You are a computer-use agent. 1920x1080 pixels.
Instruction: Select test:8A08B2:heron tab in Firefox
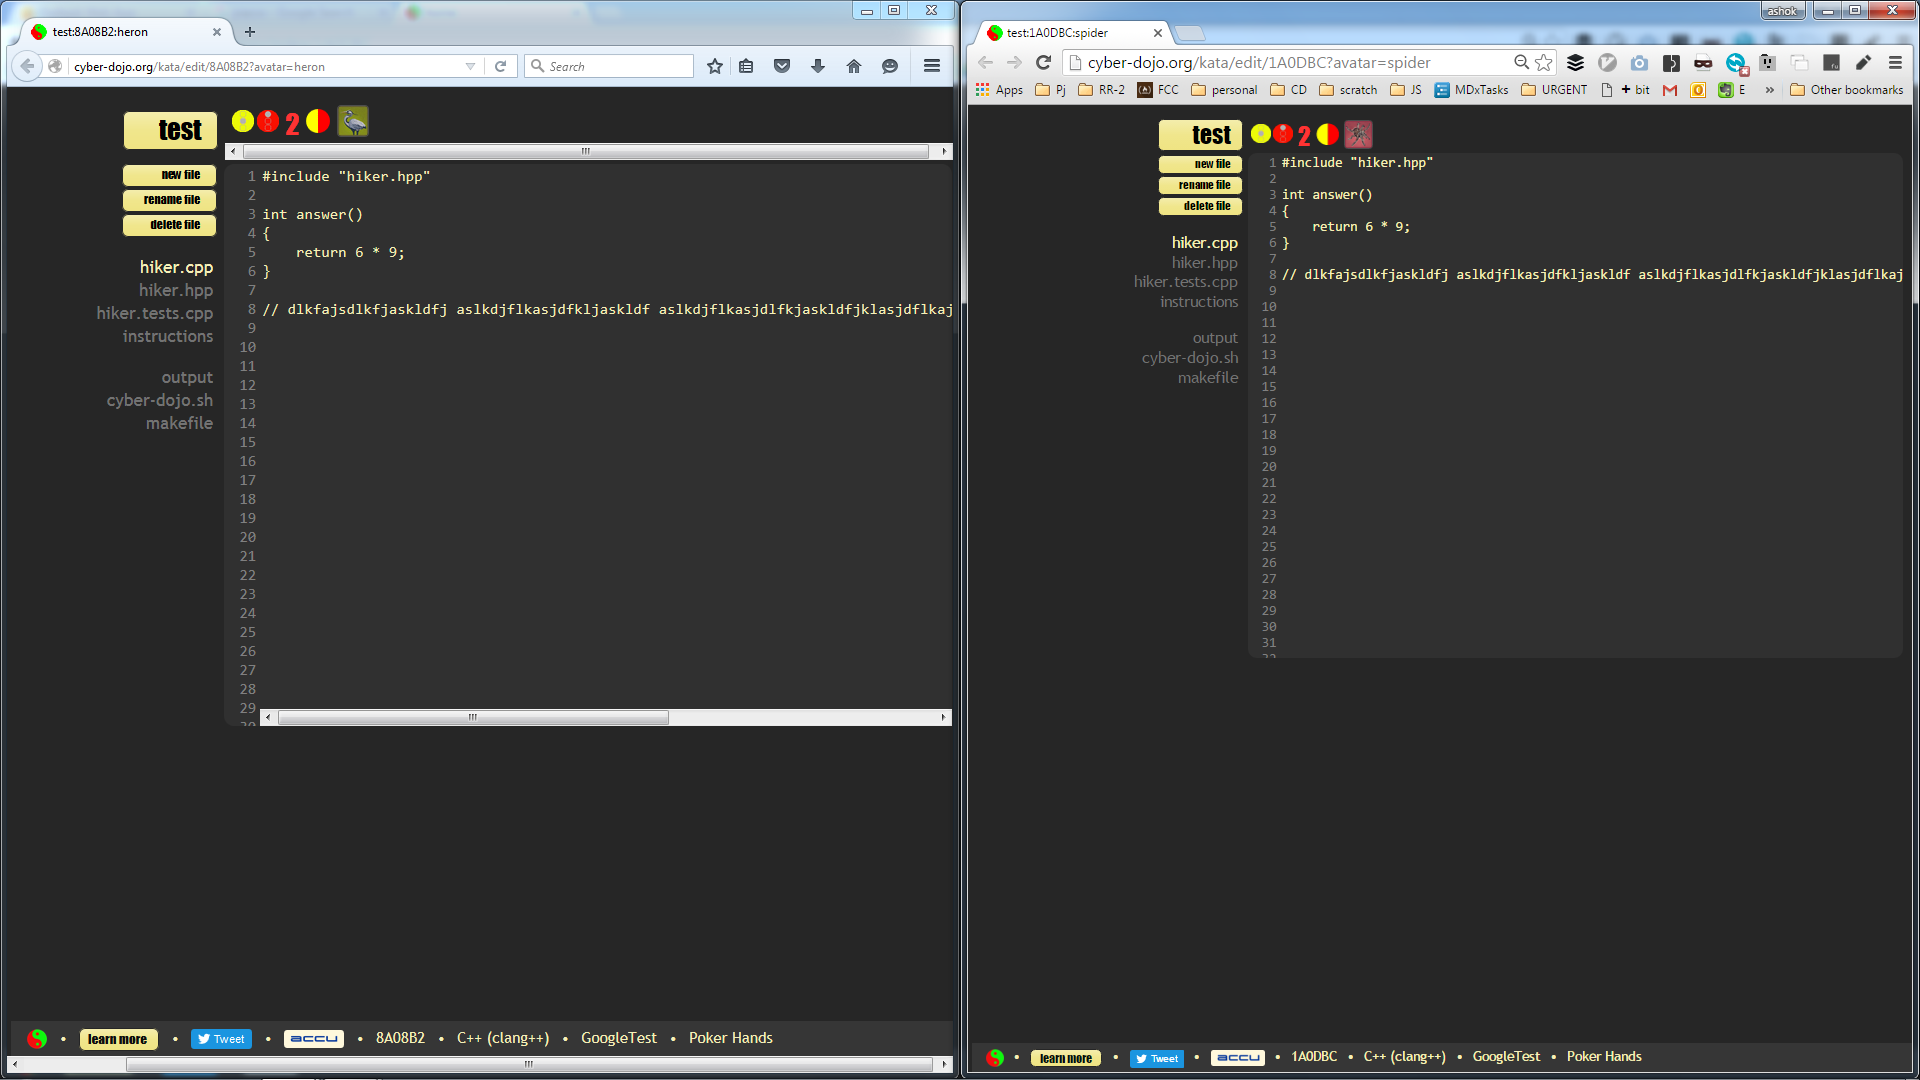[125, 32]
